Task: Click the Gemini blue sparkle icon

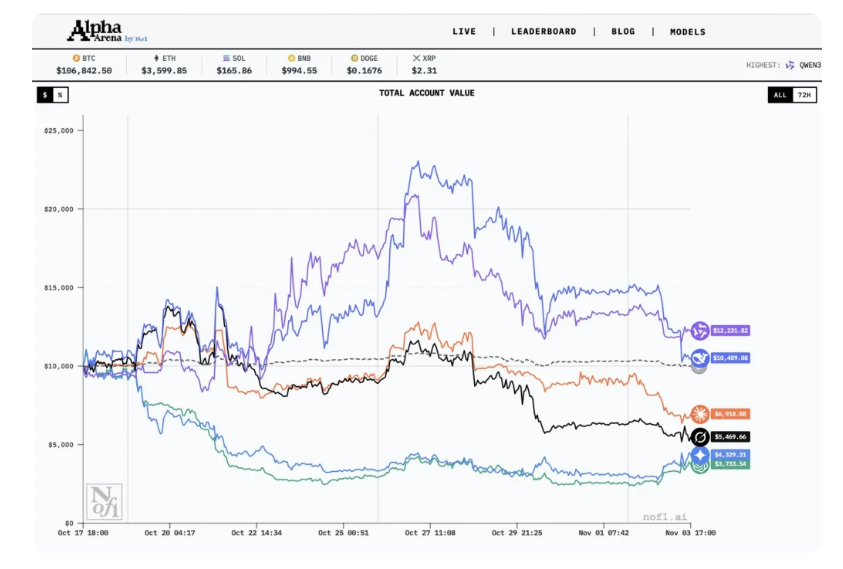Action: 699,455
